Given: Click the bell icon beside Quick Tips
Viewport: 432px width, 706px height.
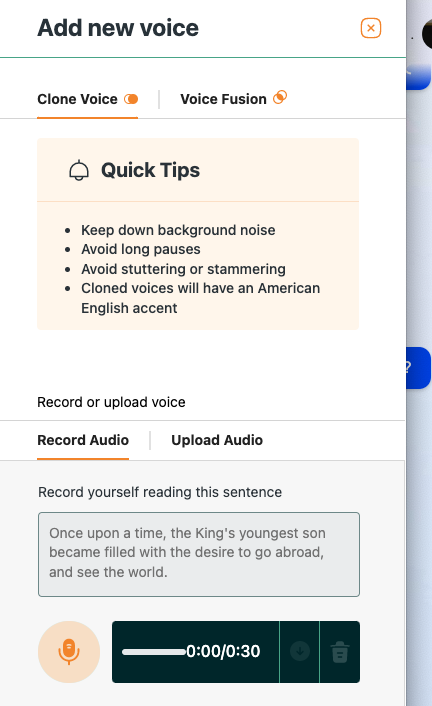Looking at the screenshot, I should (x=79, y=171).
